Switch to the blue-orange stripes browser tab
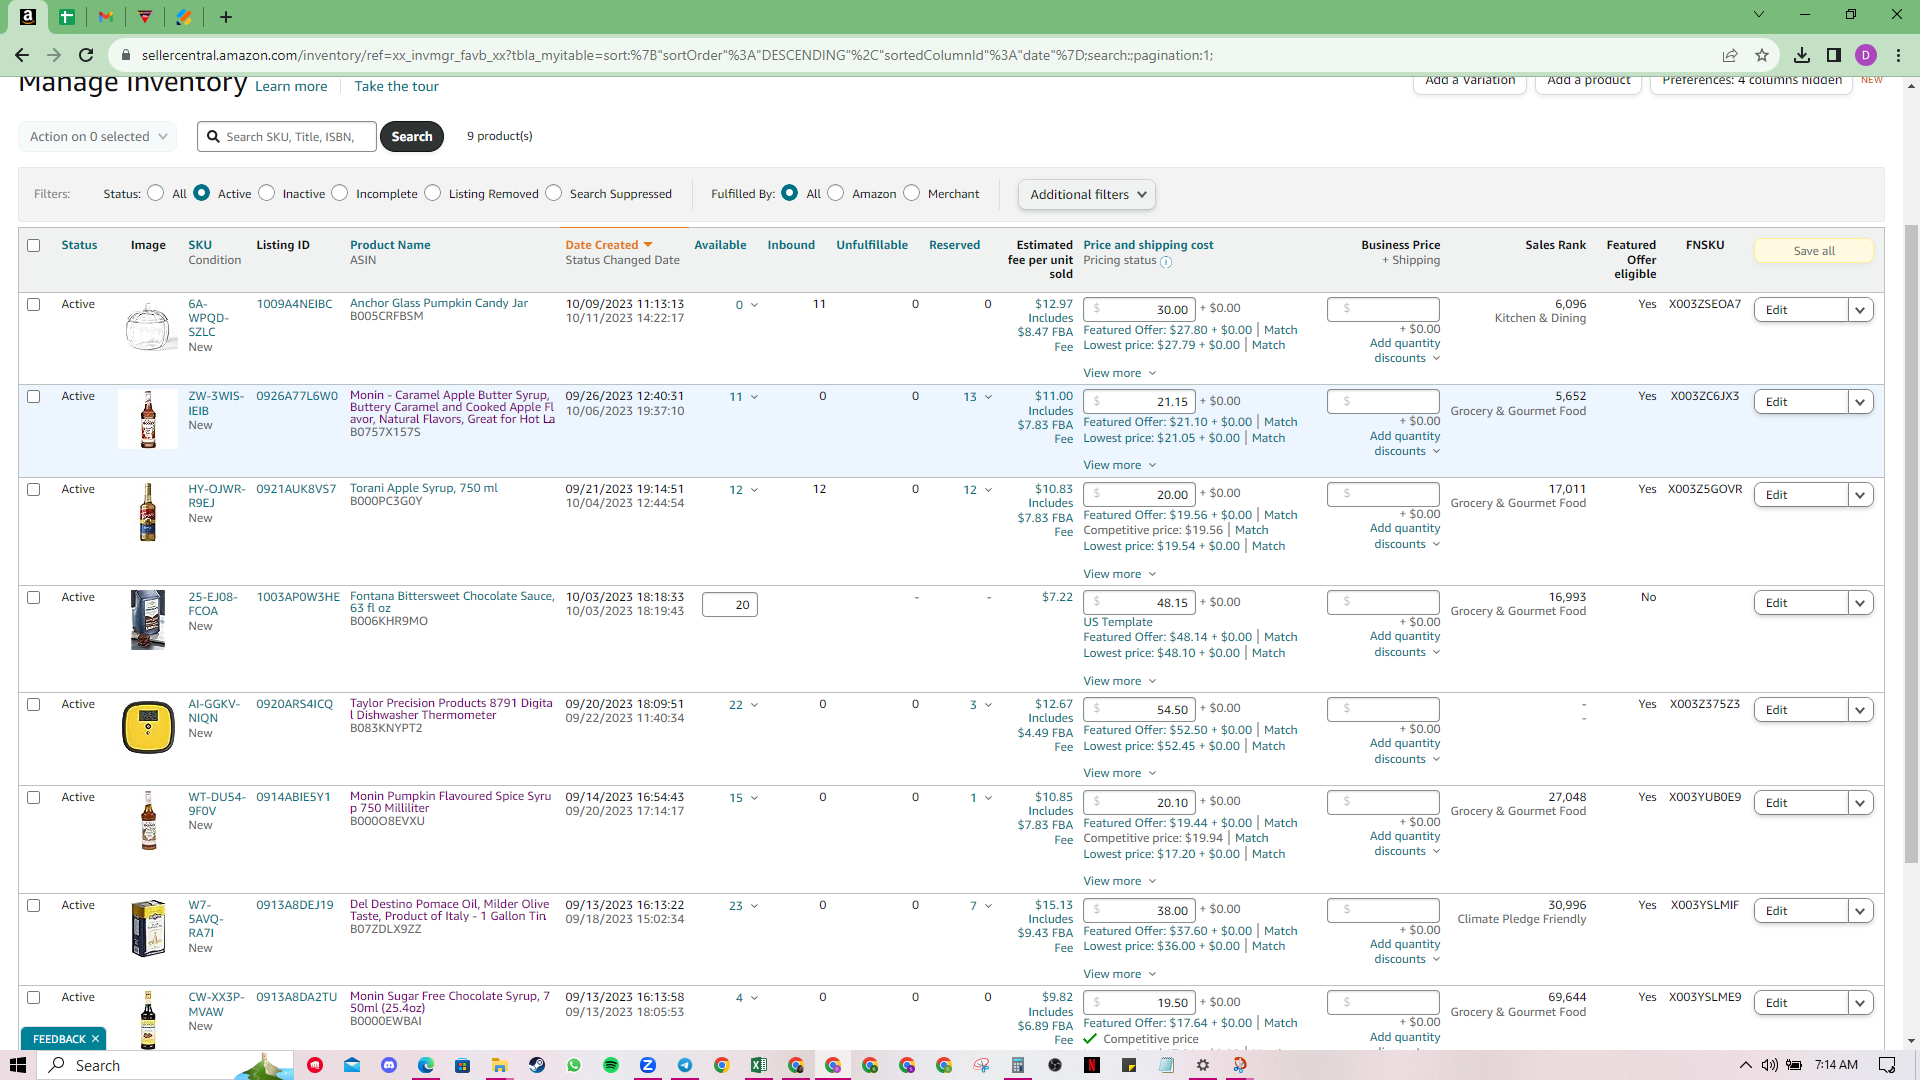Viewport: 1920px width, 1080px height. tap(184, 17)
